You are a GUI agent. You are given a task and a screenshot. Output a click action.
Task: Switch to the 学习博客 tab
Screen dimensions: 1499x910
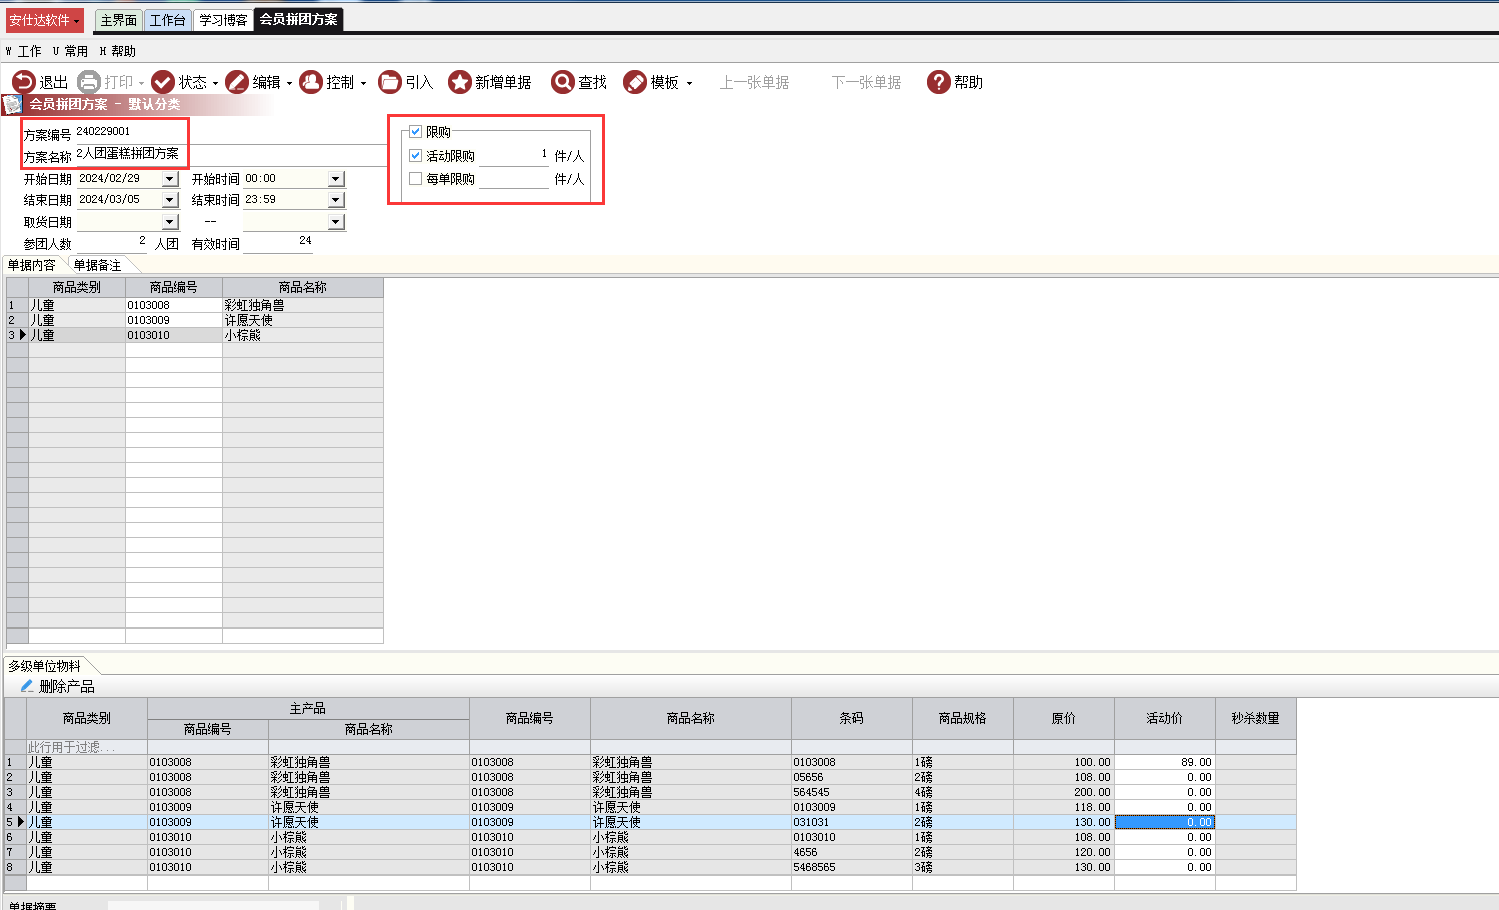coord(223,20)
